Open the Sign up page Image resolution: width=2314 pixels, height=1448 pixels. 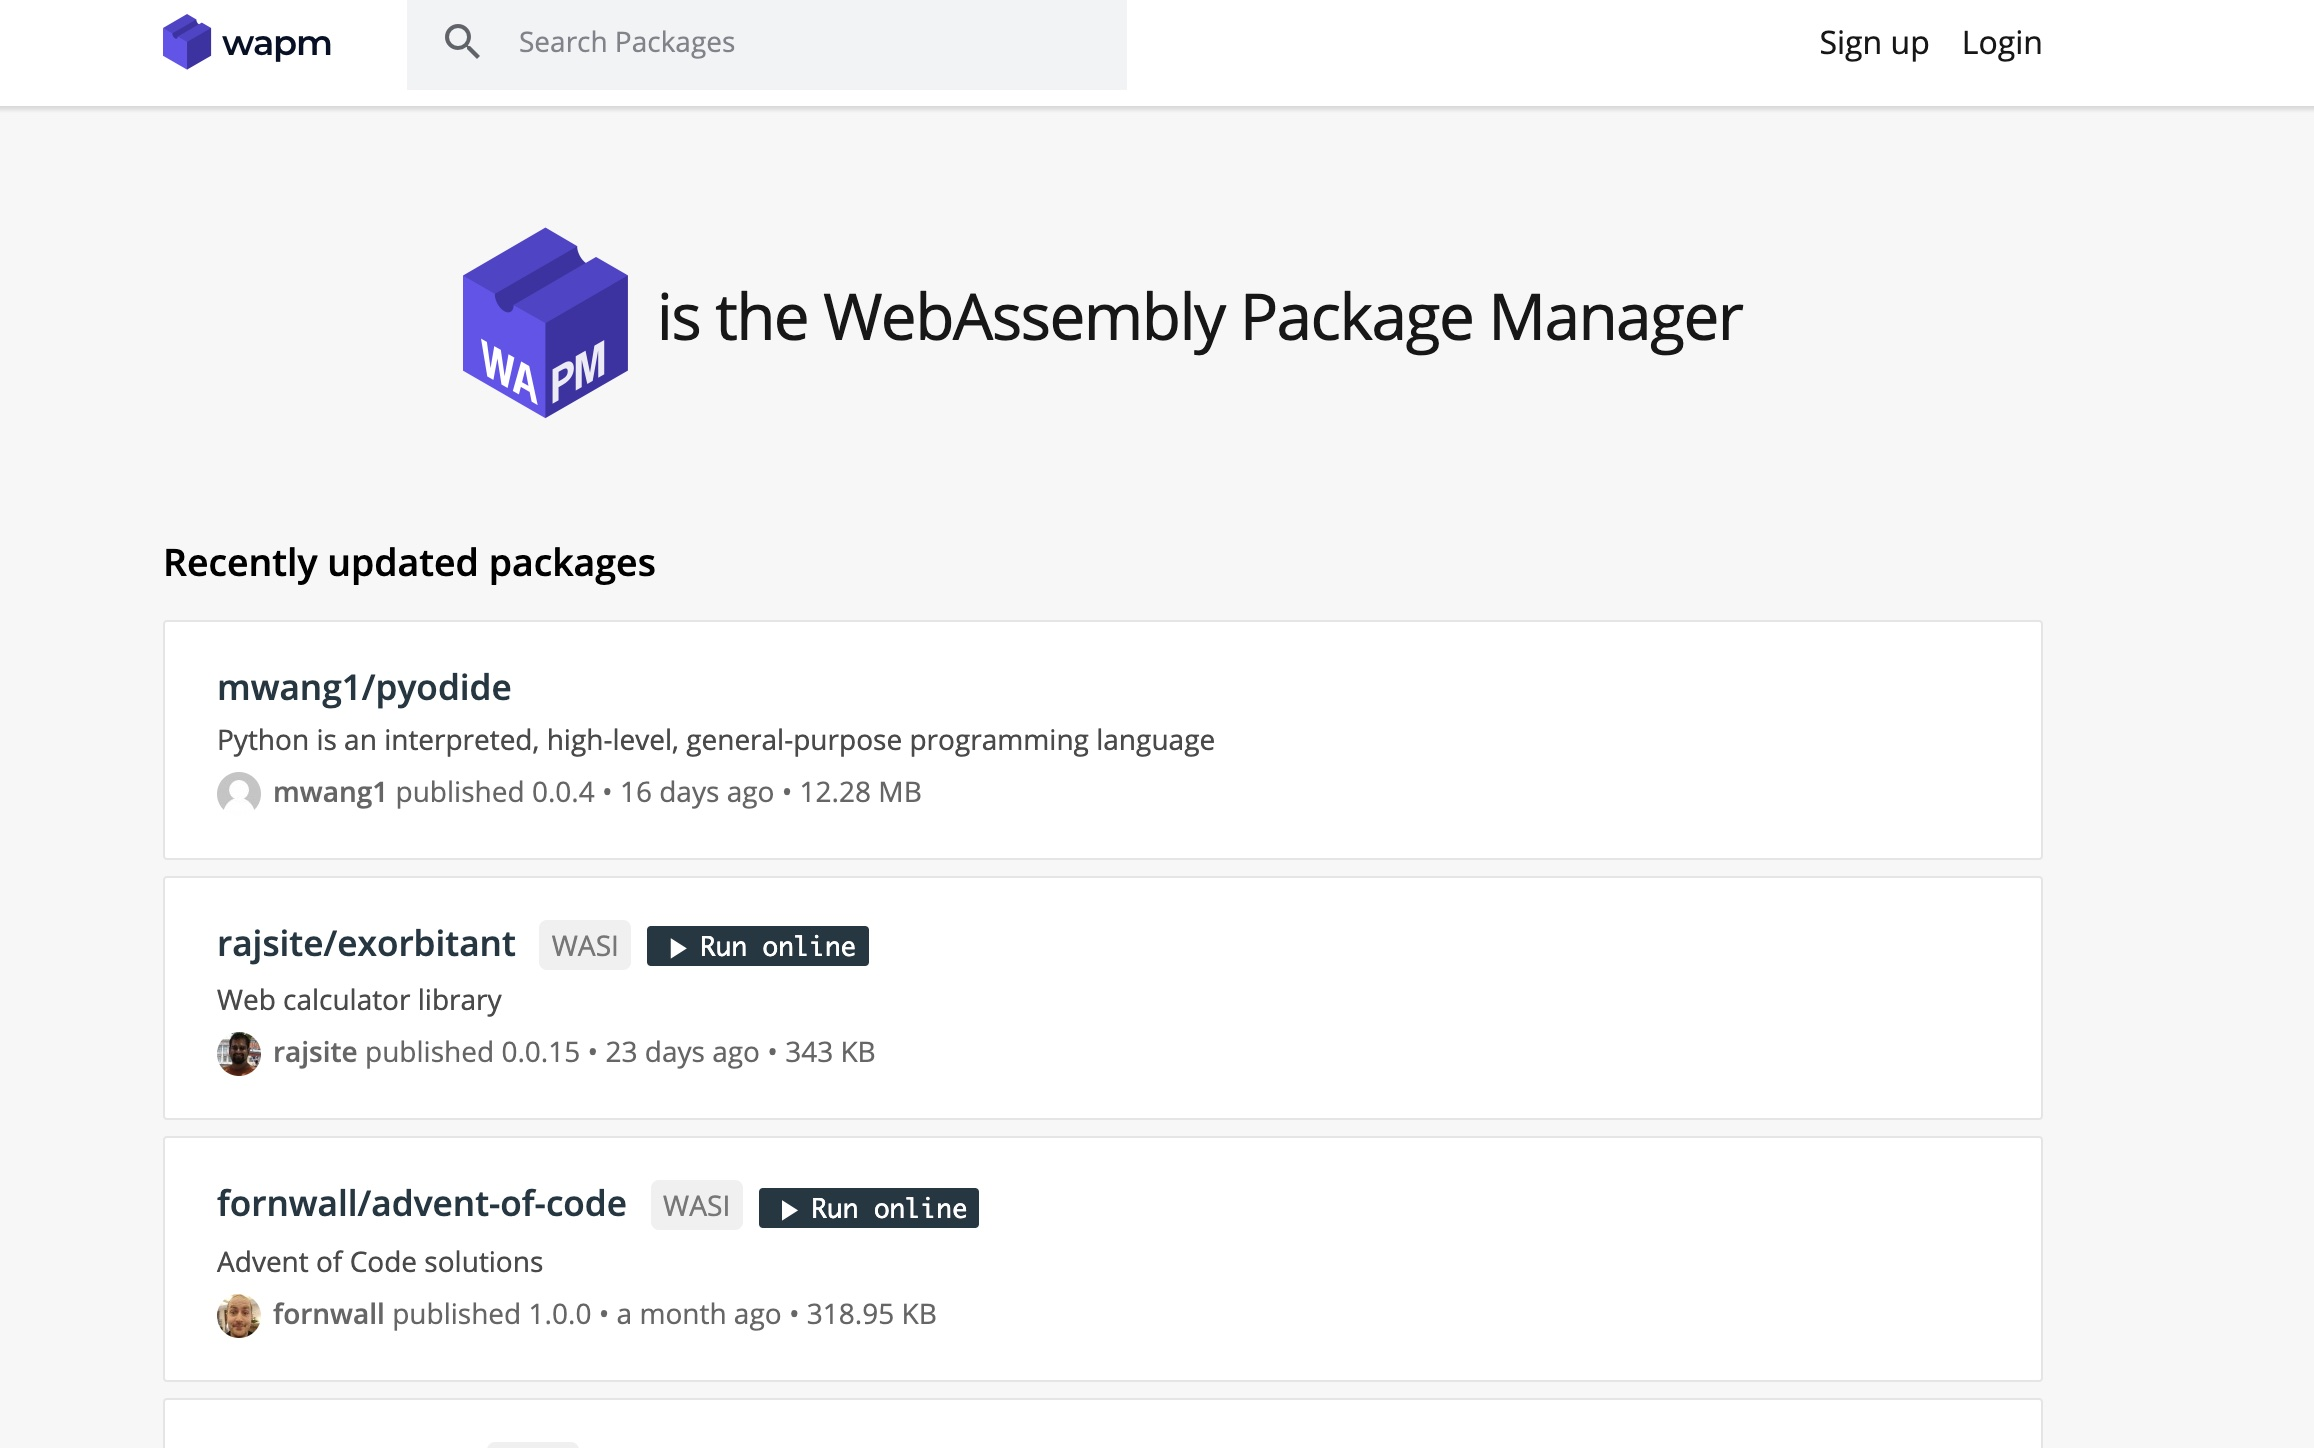pyautogui.click(x=1873, y=43)
